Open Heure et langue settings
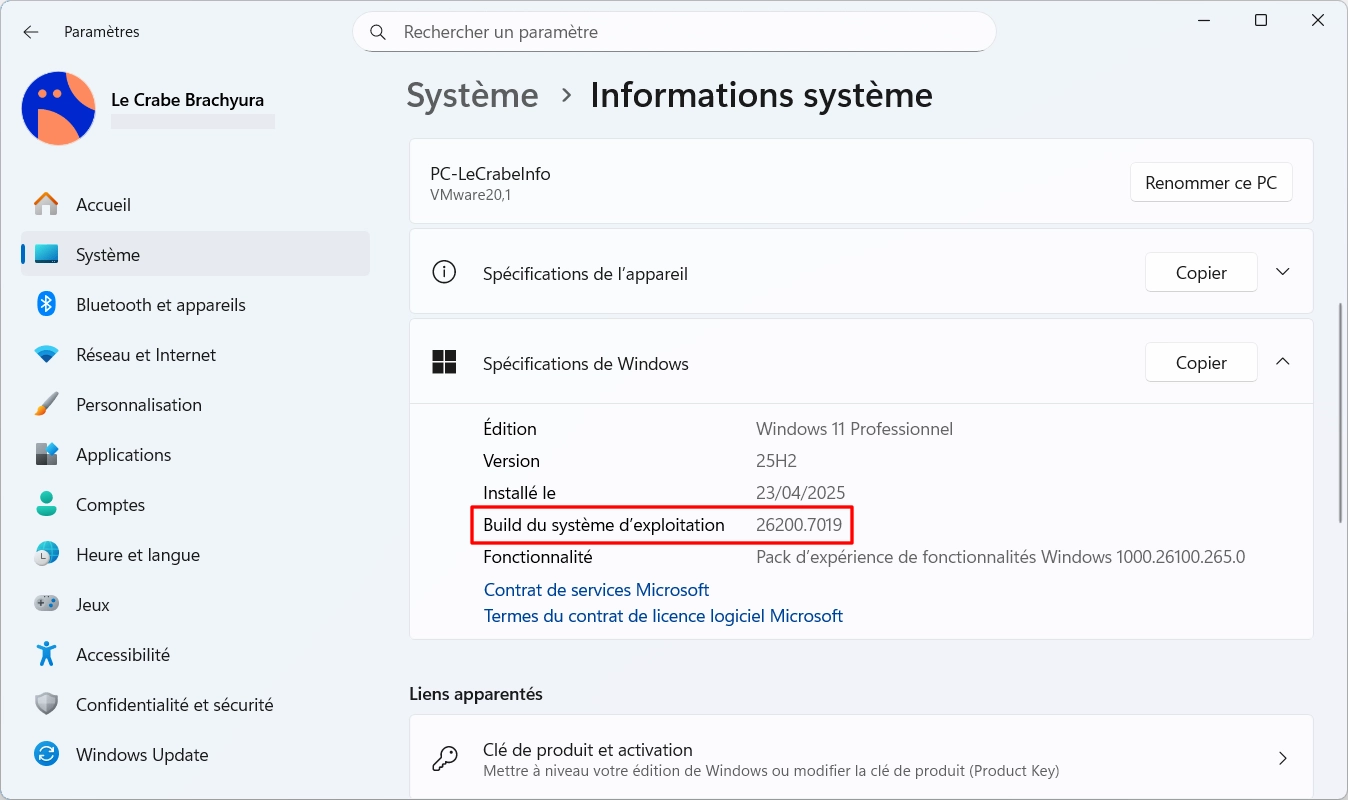 coord(137,555)
